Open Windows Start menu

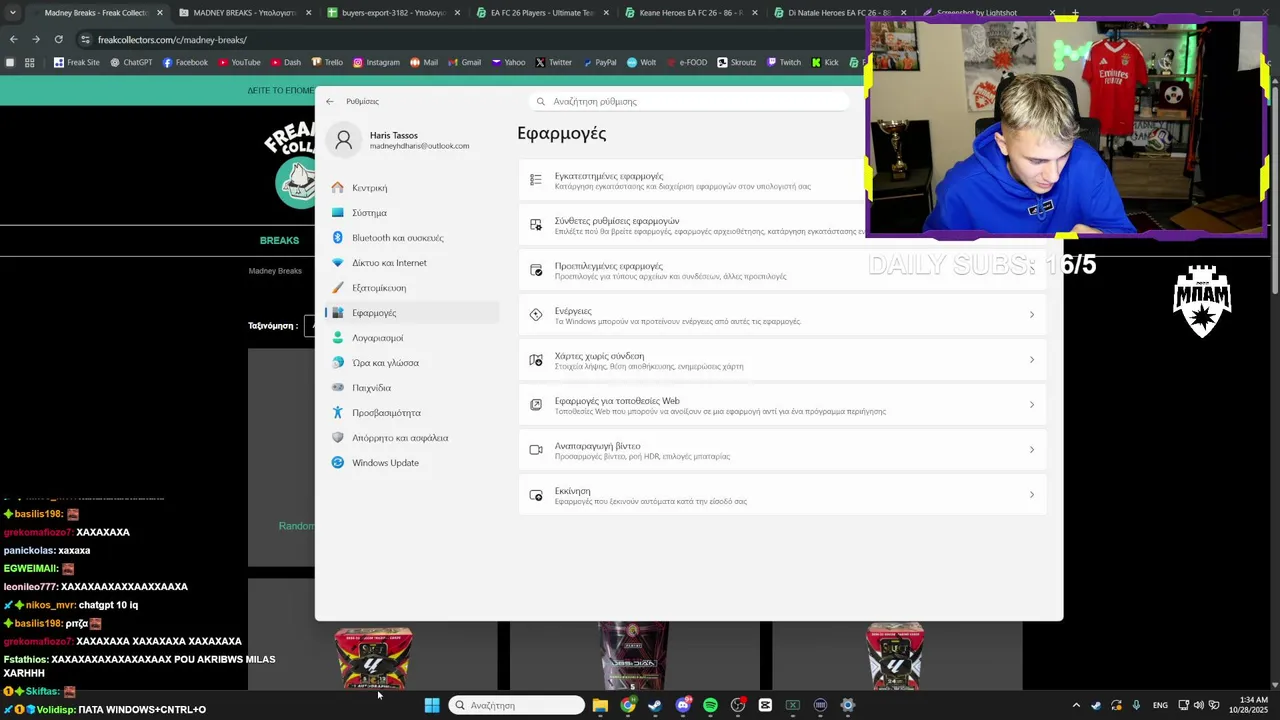pyautogui.click(x=431, y=705)
